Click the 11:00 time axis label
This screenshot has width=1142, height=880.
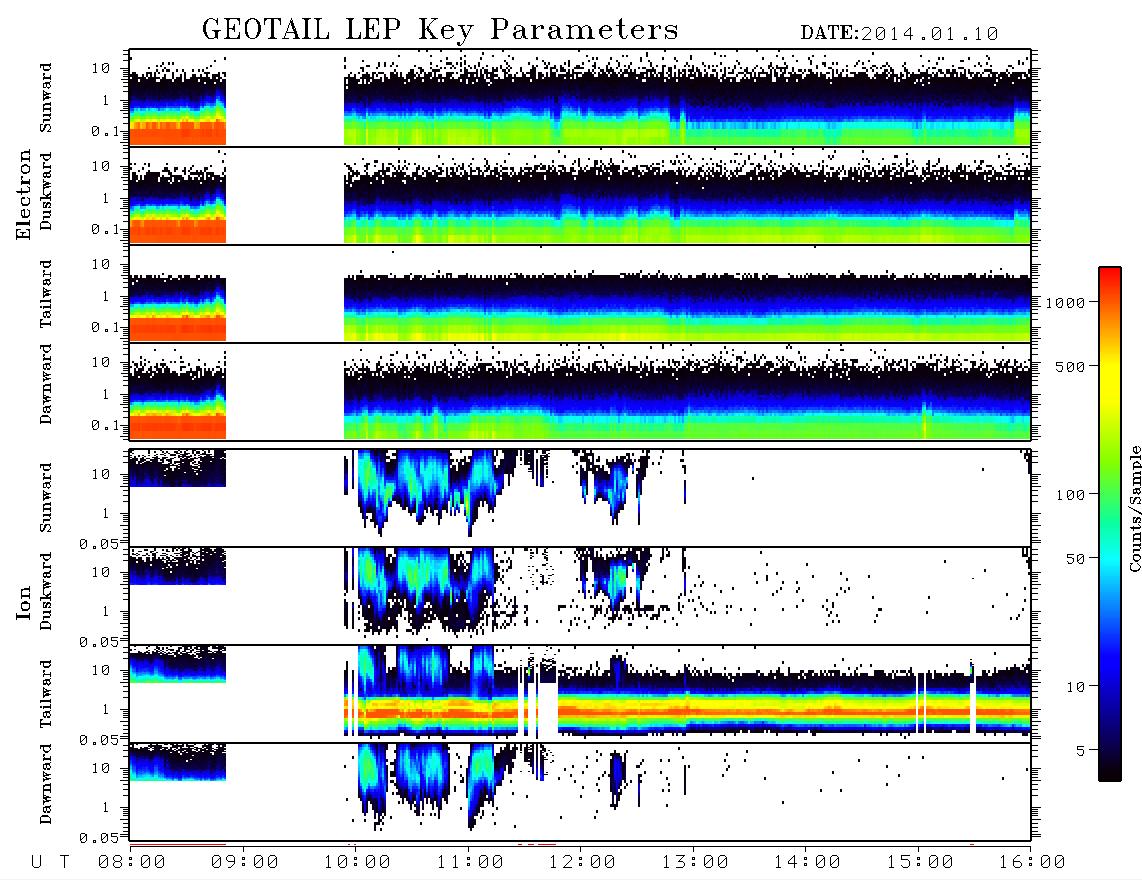click(470, 862)
